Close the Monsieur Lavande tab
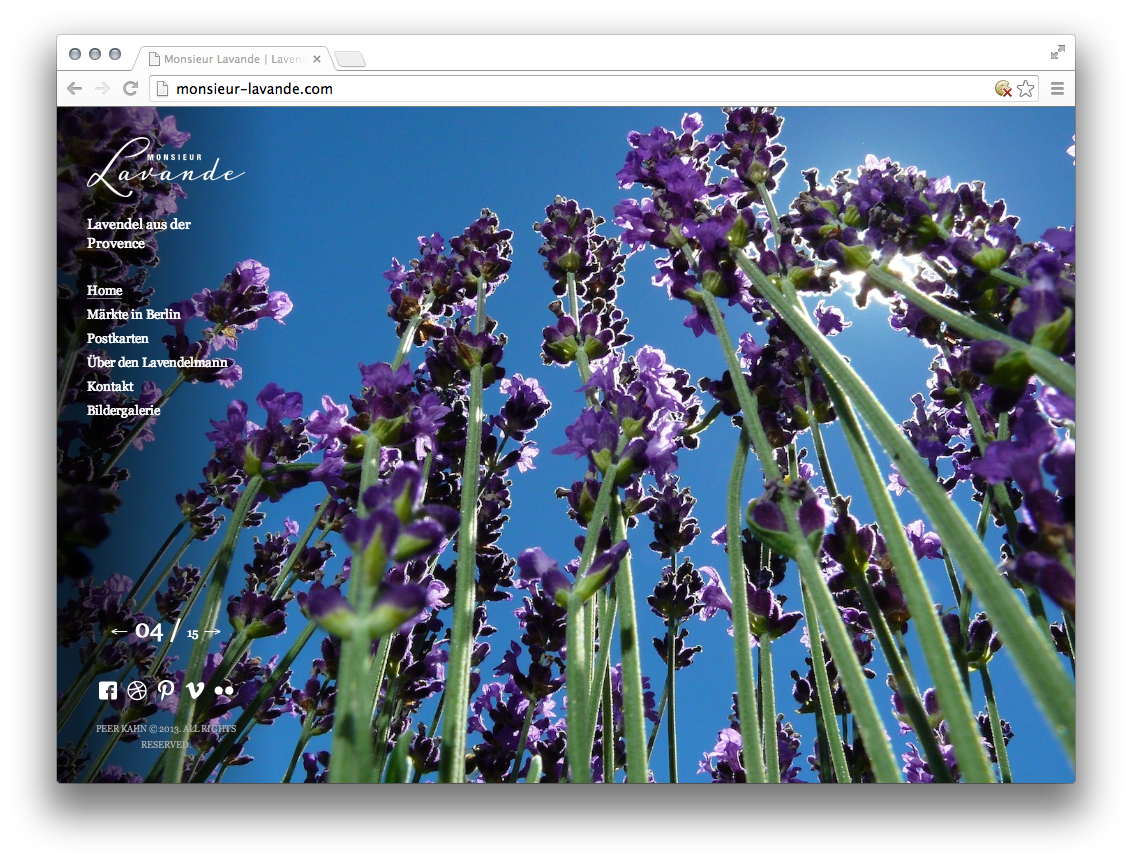This screenshot has width=1132, height=862. click(317, 59)
